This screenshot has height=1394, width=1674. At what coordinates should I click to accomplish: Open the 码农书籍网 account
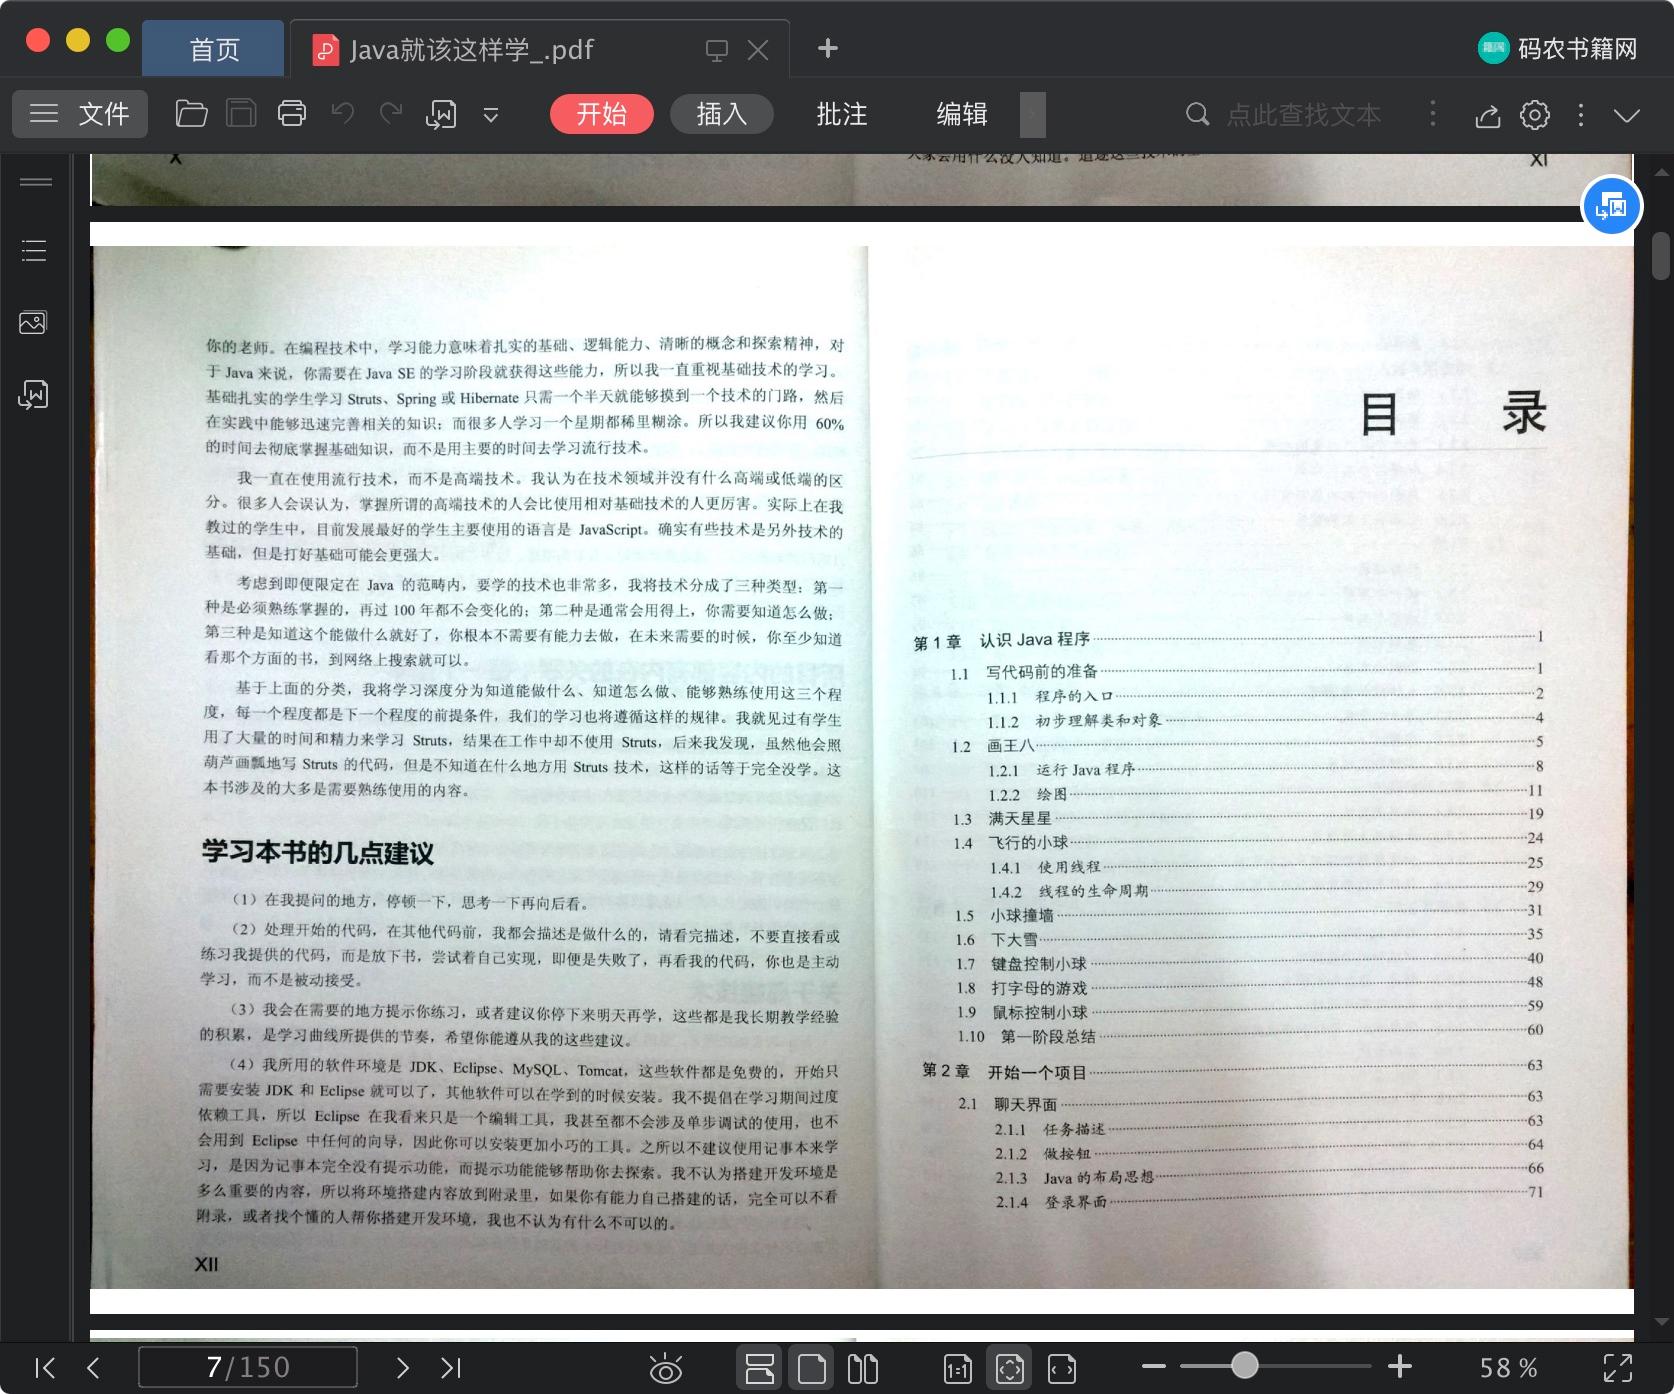point(1558,48)
